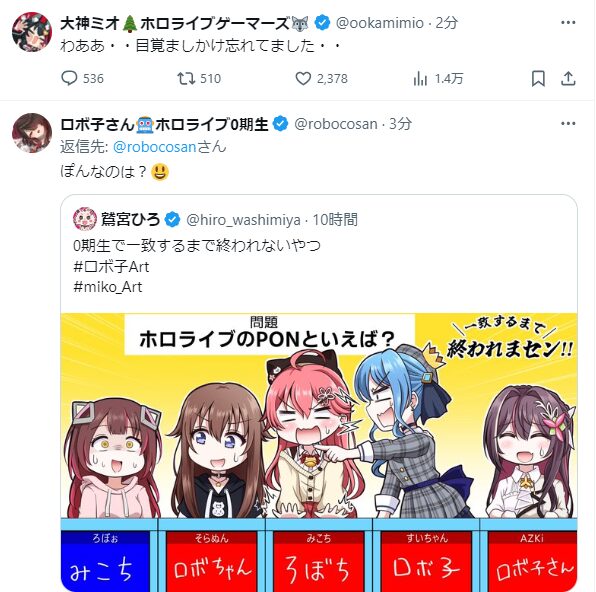Open the quoted tweet's PON quiz illustration

tap(319, 452)
